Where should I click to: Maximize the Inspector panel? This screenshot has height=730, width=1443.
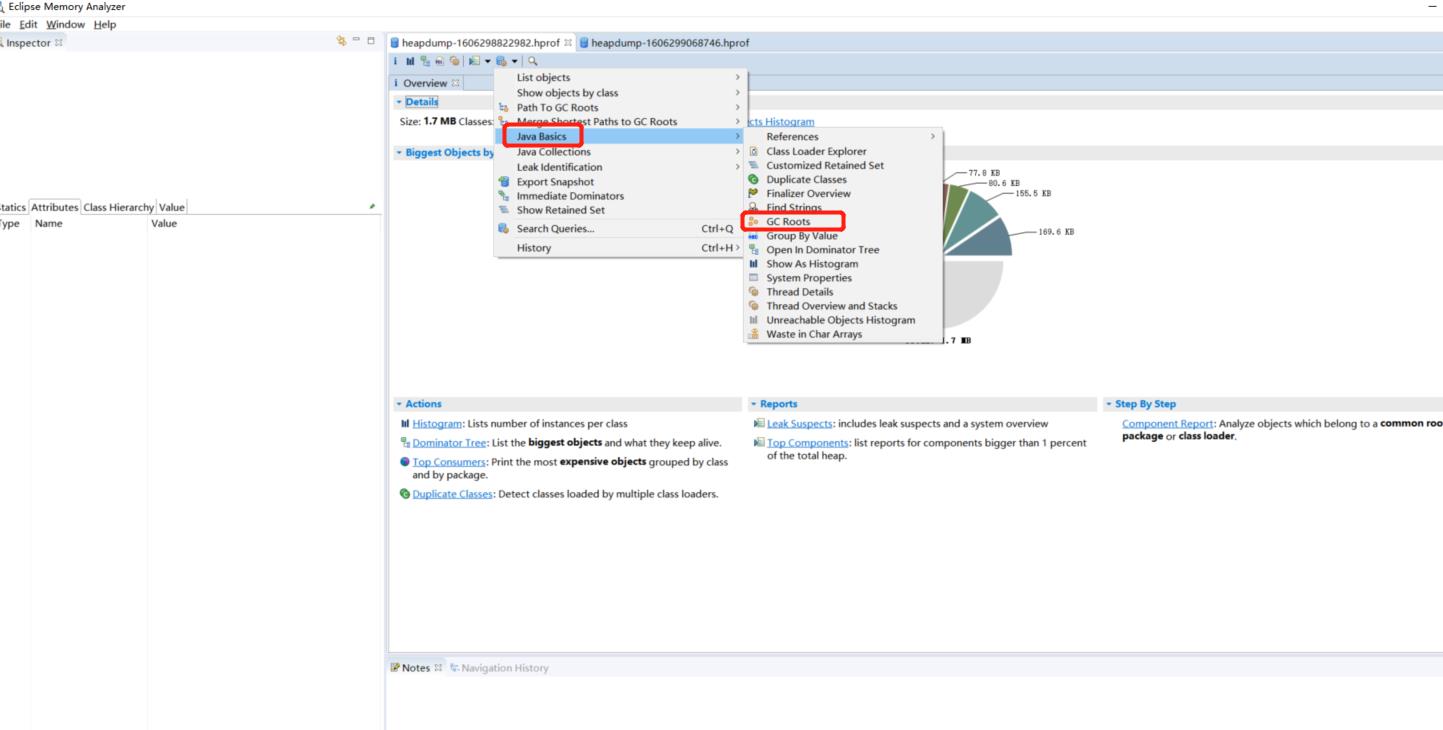pos(371,43)
